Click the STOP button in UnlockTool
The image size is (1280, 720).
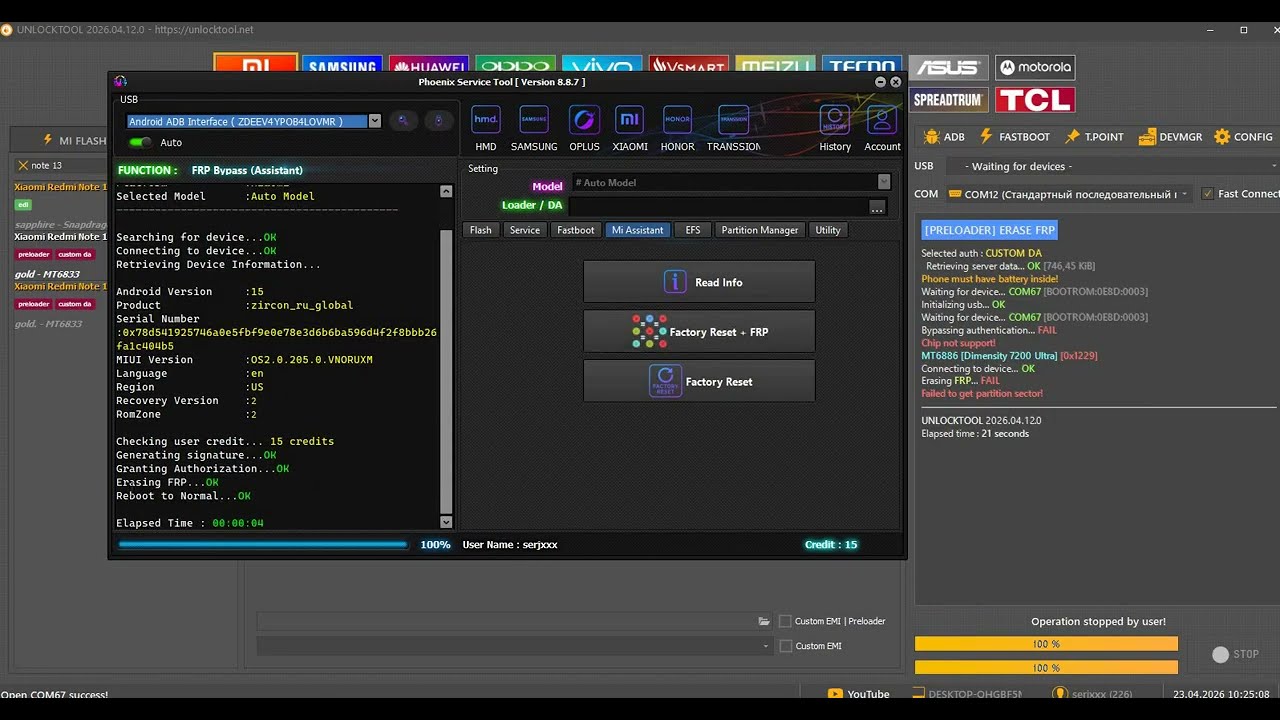[1236, 654]
